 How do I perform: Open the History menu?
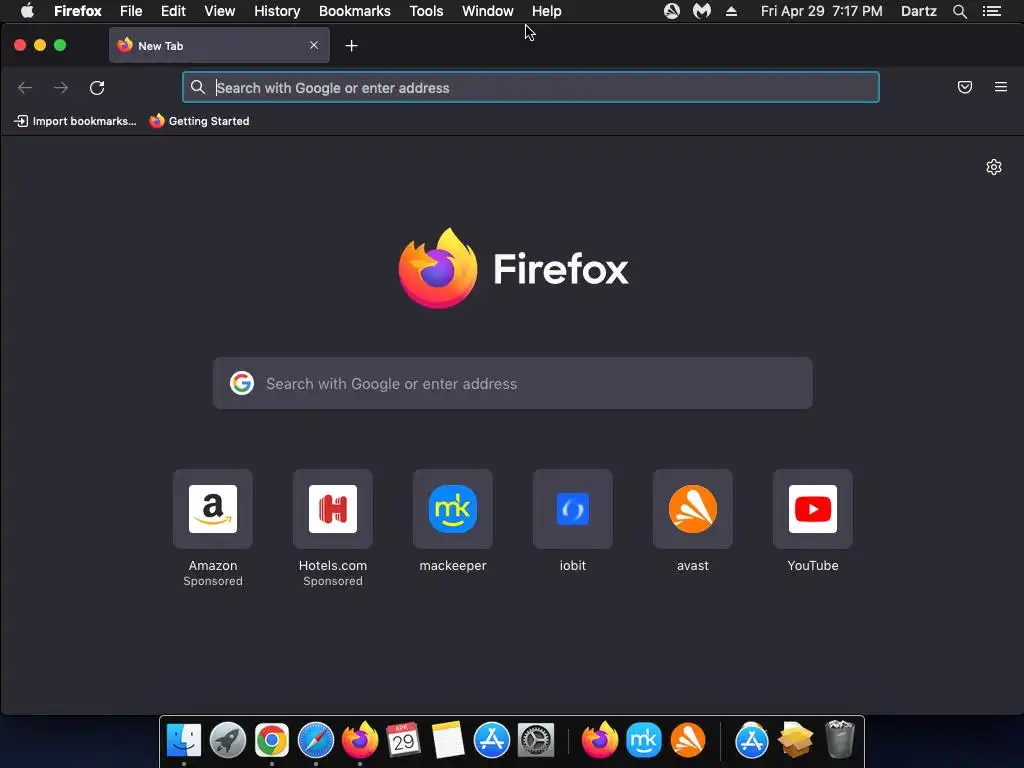277,11
